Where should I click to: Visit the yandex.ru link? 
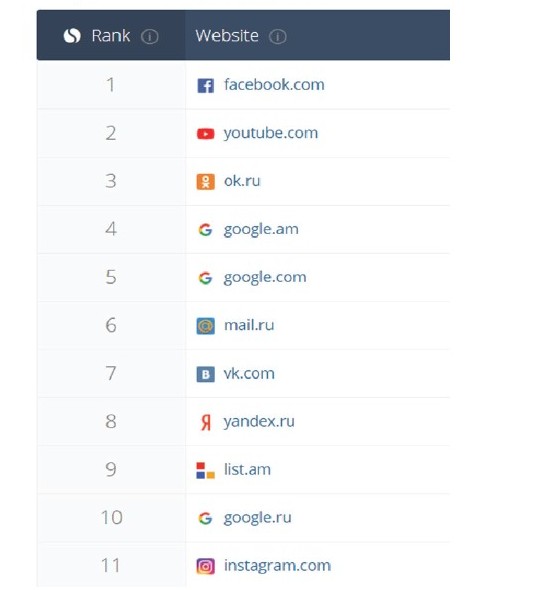[259, 422]
